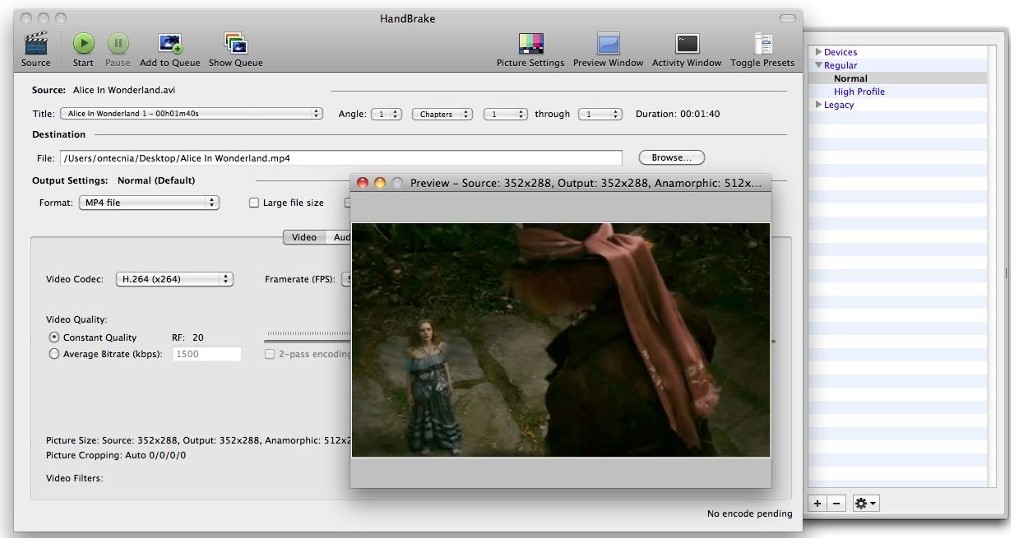Click the source name 'Alice In Wonderland.avi'
1011x538 pixels.
(x=124, y=90)
